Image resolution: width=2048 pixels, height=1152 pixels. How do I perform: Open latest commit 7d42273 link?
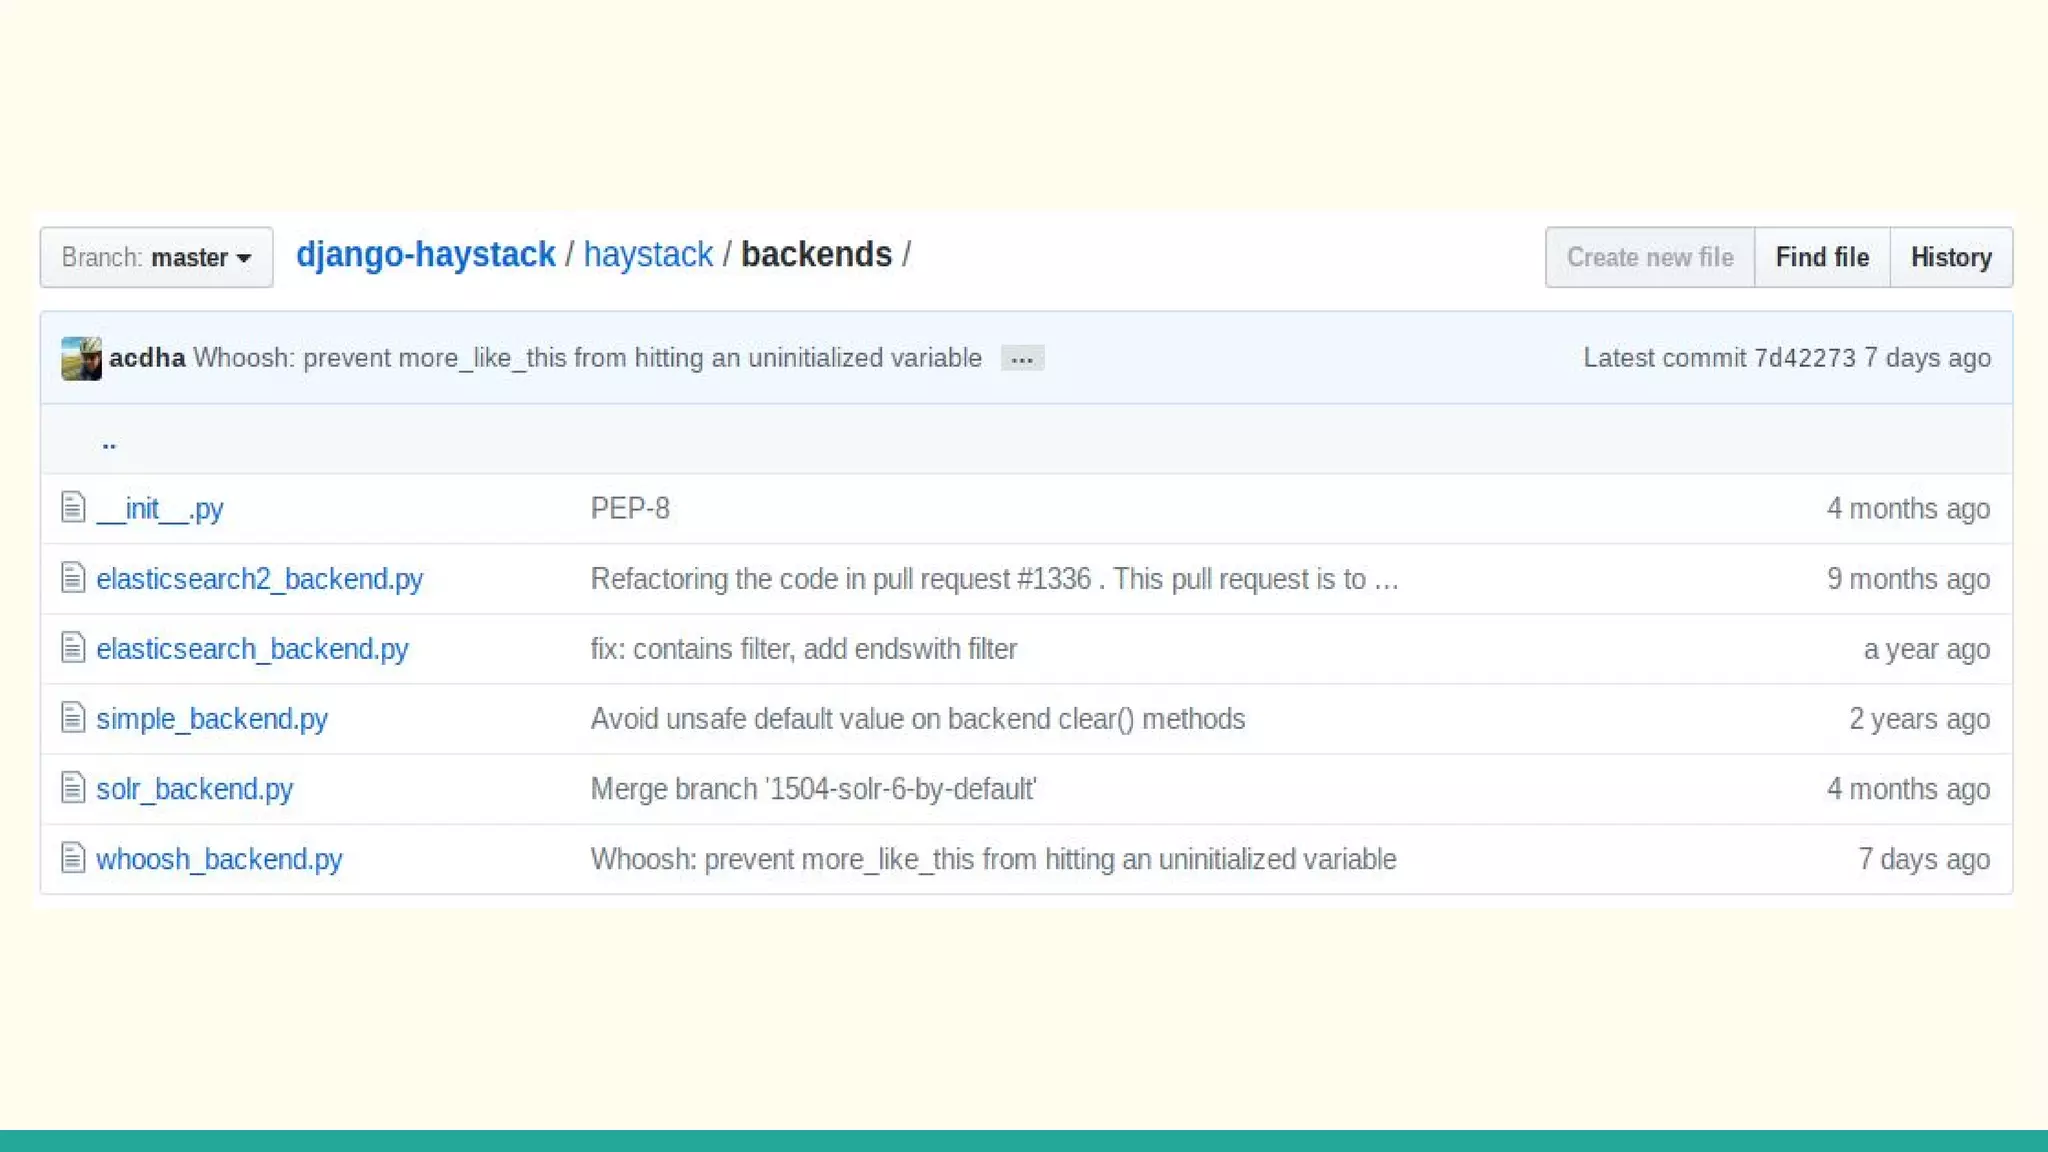1804,358
